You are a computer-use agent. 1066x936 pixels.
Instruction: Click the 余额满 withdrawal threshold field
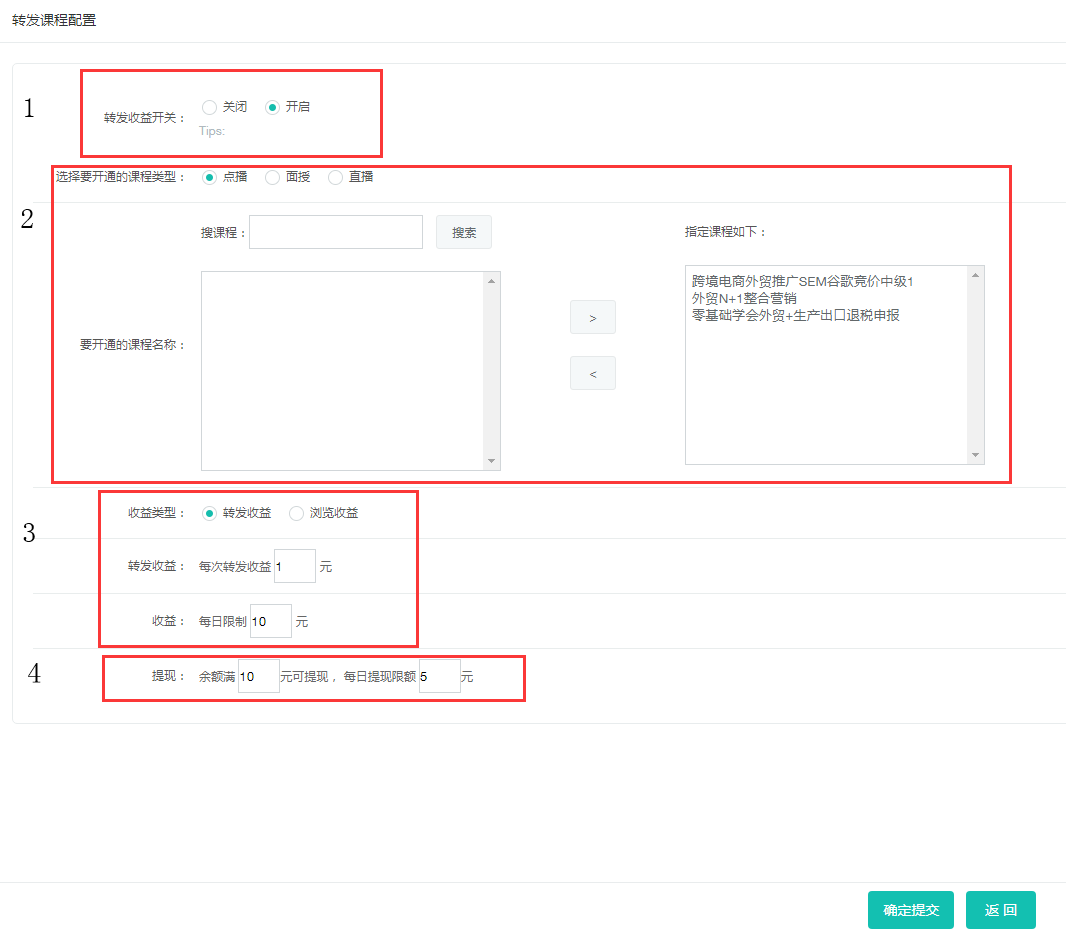259,677
